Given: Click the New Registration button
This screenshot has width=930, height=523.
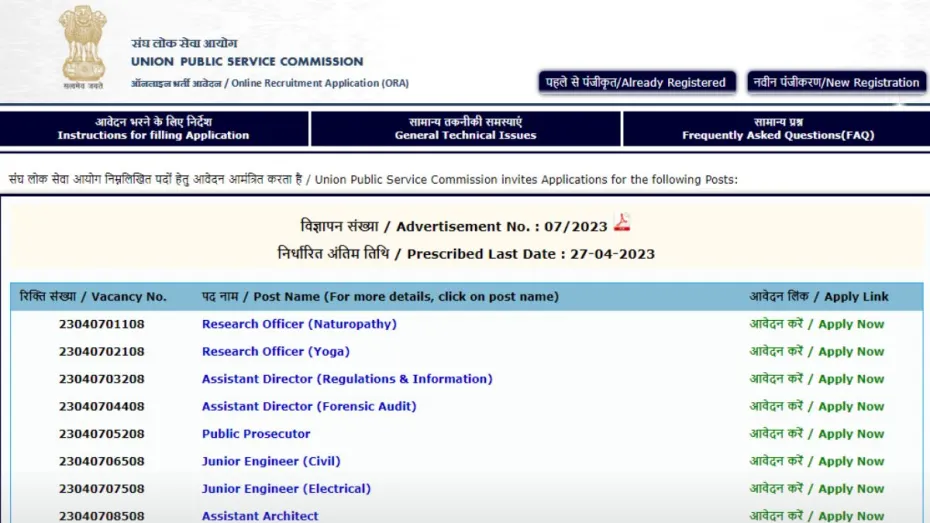Looking at the screenshot, I should click(x=834, y=83).
